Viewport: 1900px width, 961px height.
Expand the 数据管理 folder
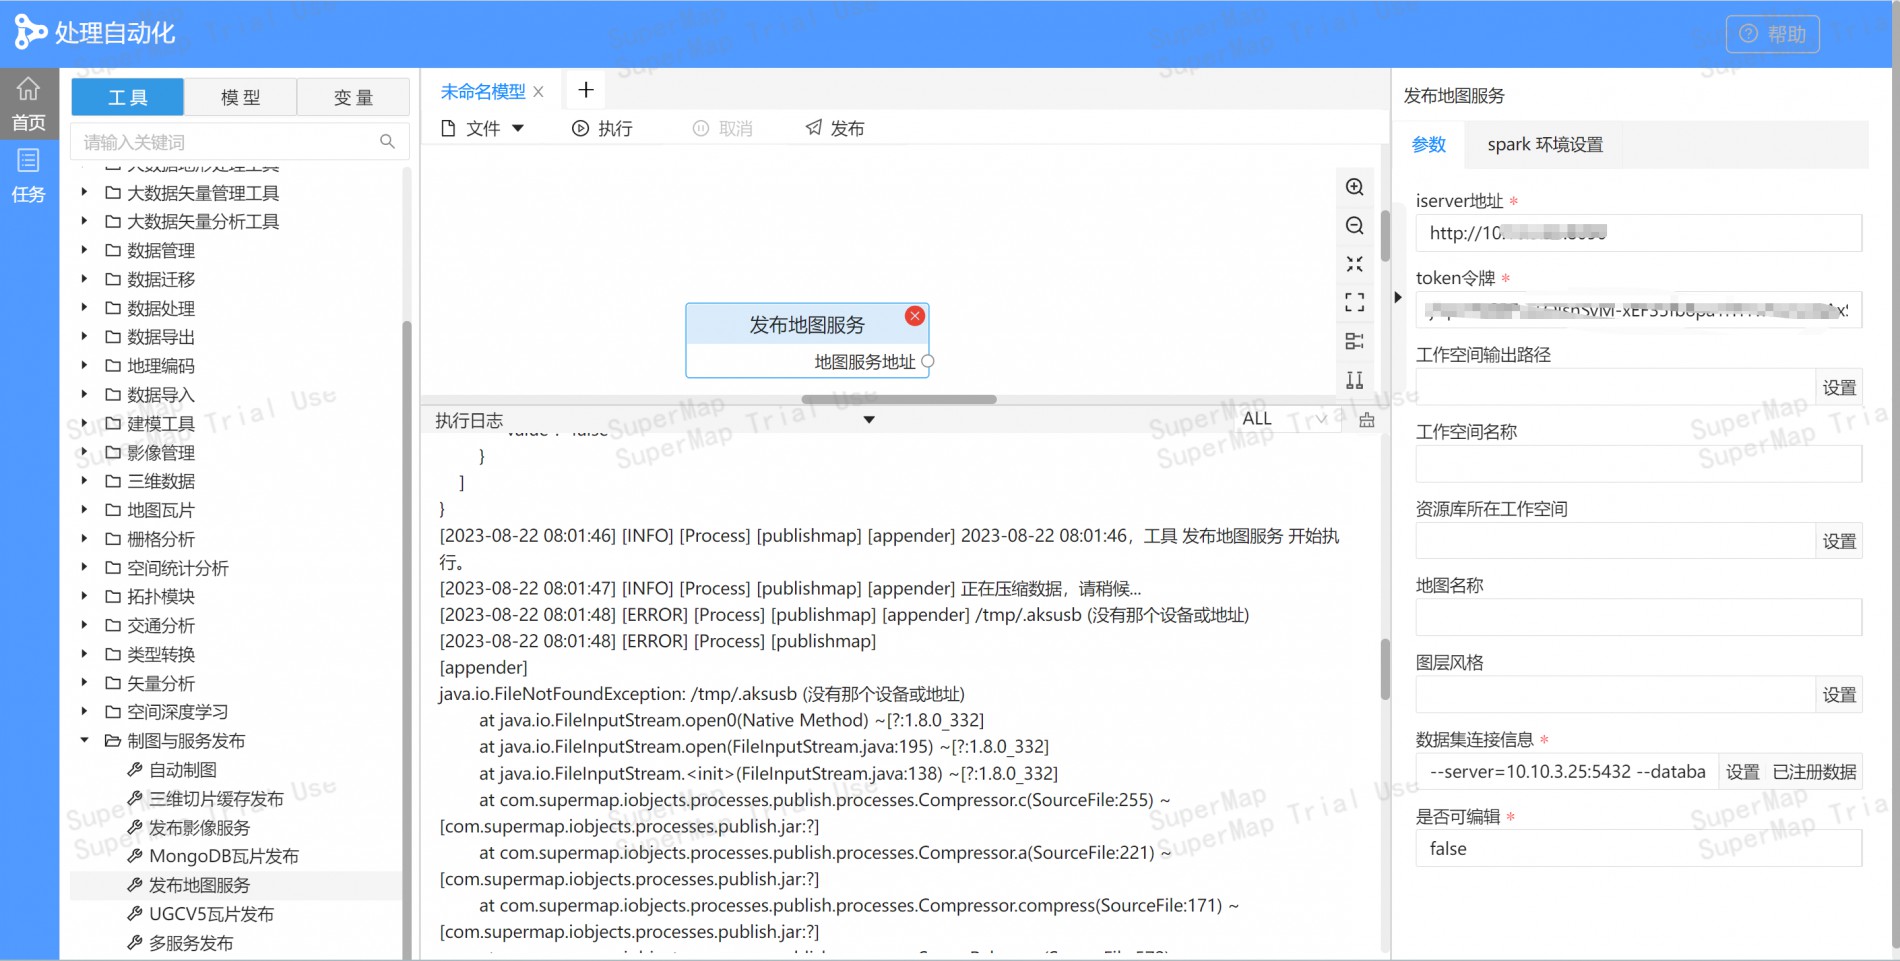click(84, 250)
